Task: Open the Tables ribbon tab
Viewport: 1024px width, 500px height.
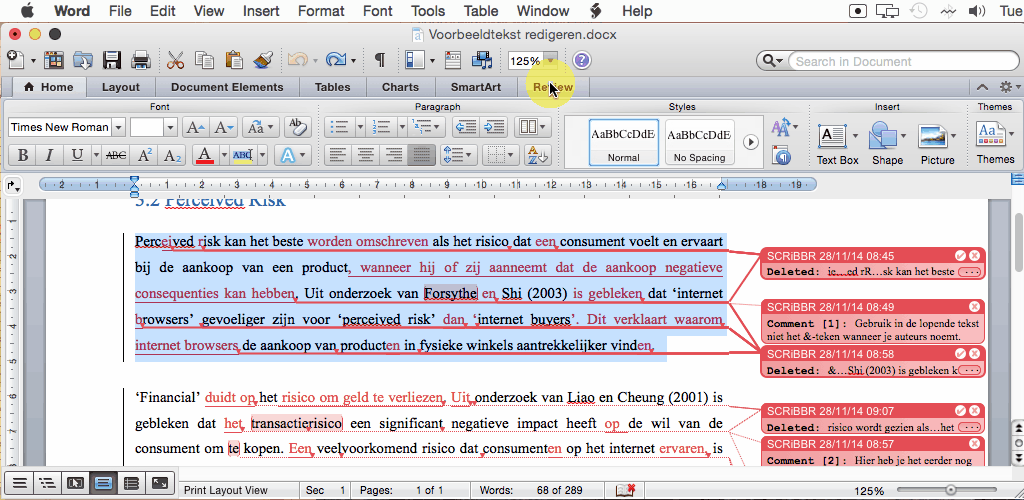Action: click(332, 87)
